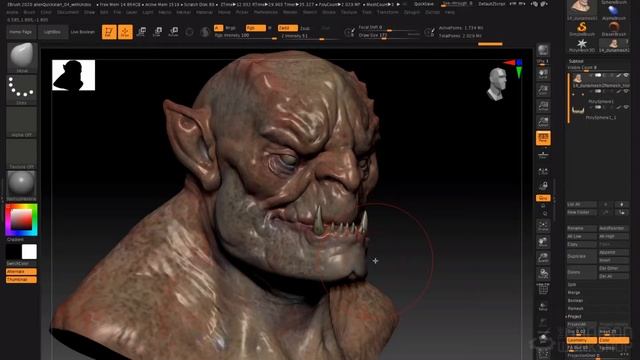Click the silhouette thumbnail preview
Screen dimensions: 640x360
pyautogui.click(x=73, y=75)
